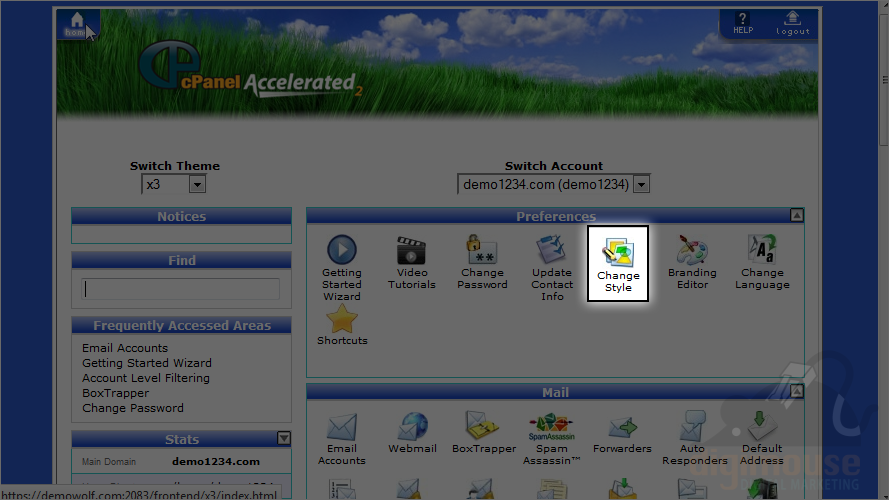This screenshot has height=500, width=889.
Task: Go to cPanel home icon
Action: pos(77,24)
